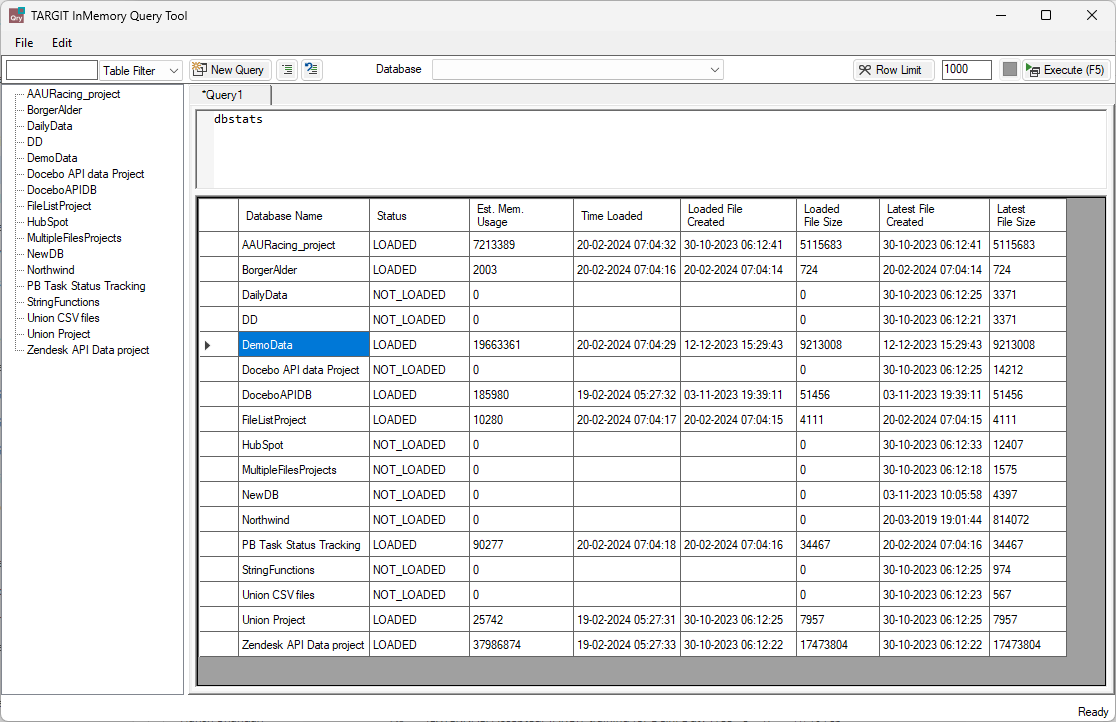Click the Loaded File Created column header
This screenshot has width=1116, height=722.
coord(738,215)
